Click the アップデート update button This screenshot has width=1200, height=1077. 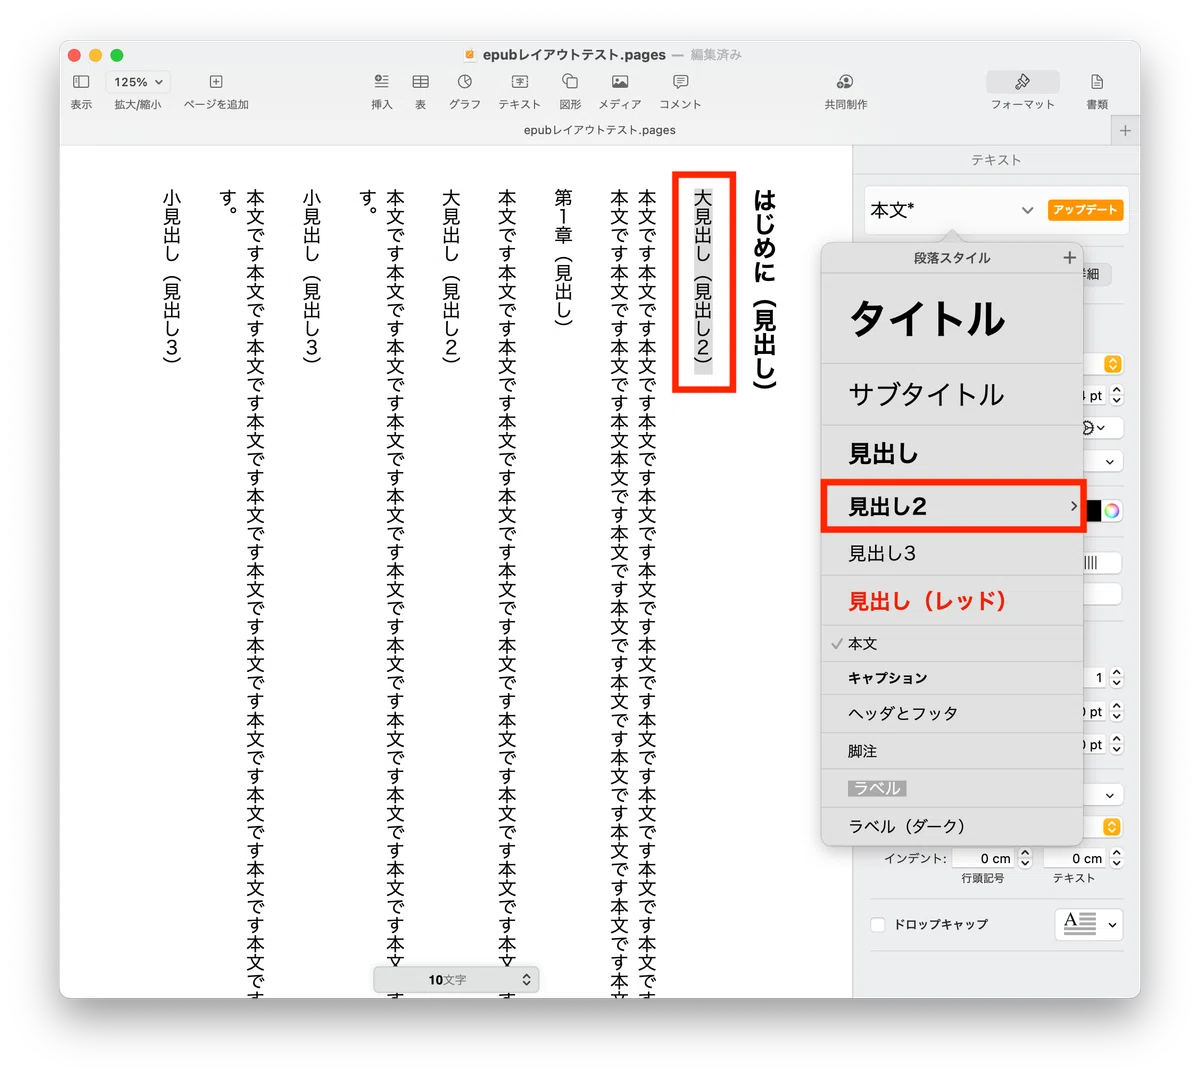(x=1085, y=210)
